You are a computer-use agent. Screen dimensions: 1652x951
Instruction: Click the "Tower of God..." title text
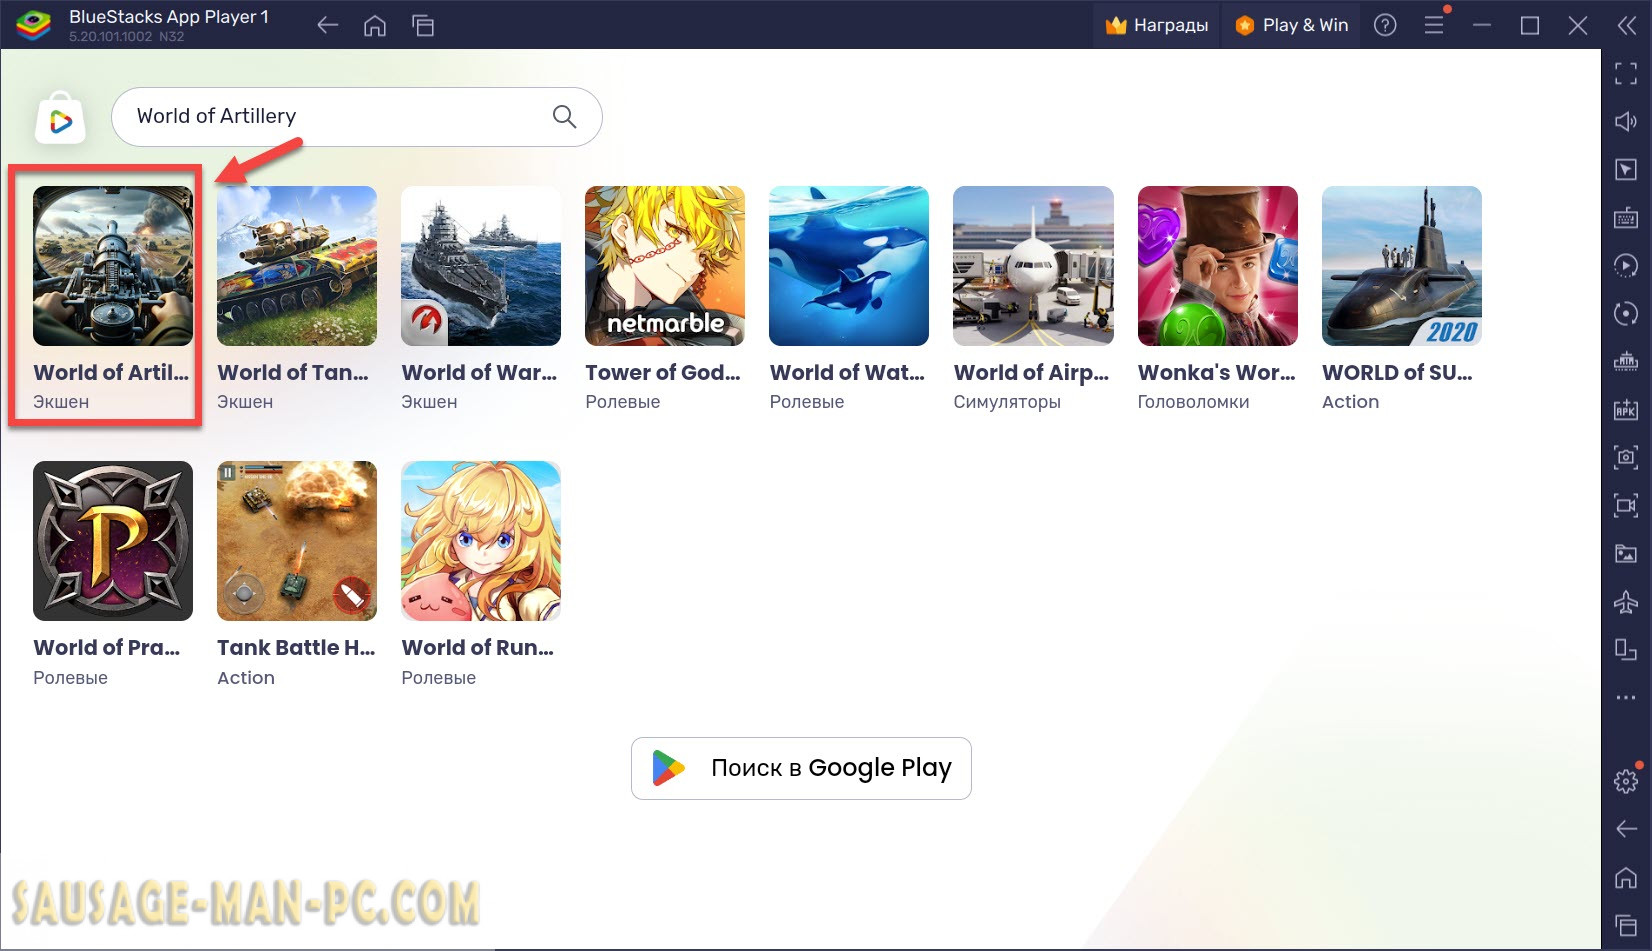tap(663, 372)
